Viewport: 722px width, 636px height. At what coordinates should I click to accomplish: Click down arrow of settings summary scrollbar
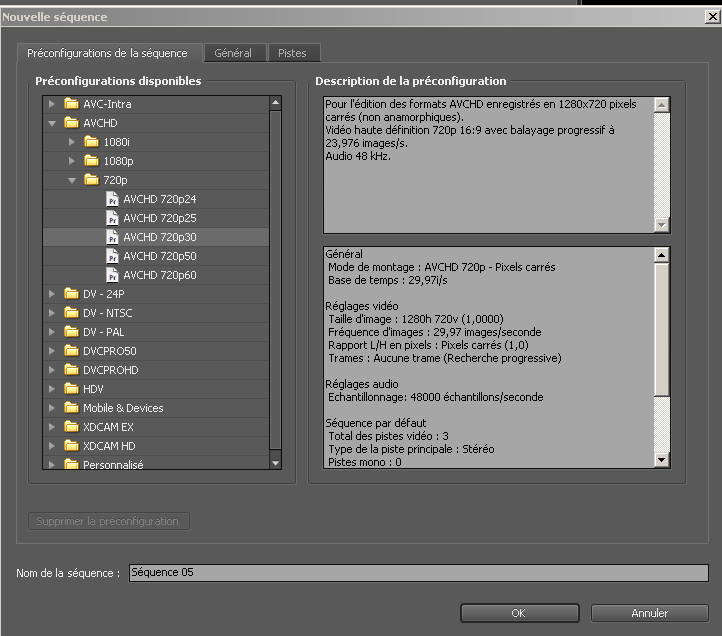(662, 460)
